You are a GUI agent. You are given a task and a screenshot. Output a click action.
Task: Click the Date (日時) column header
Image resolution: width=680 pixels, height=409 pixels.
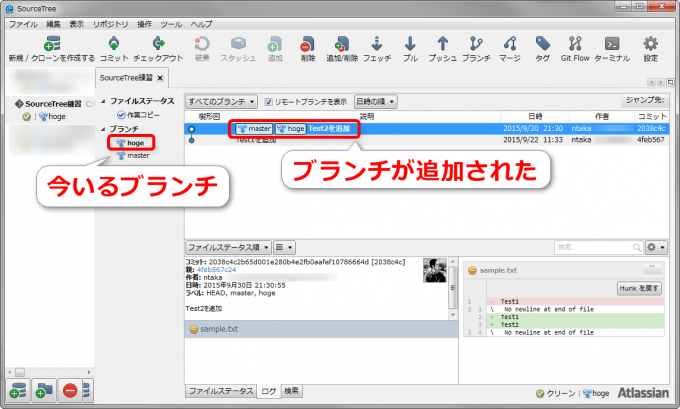pos(534,116)
